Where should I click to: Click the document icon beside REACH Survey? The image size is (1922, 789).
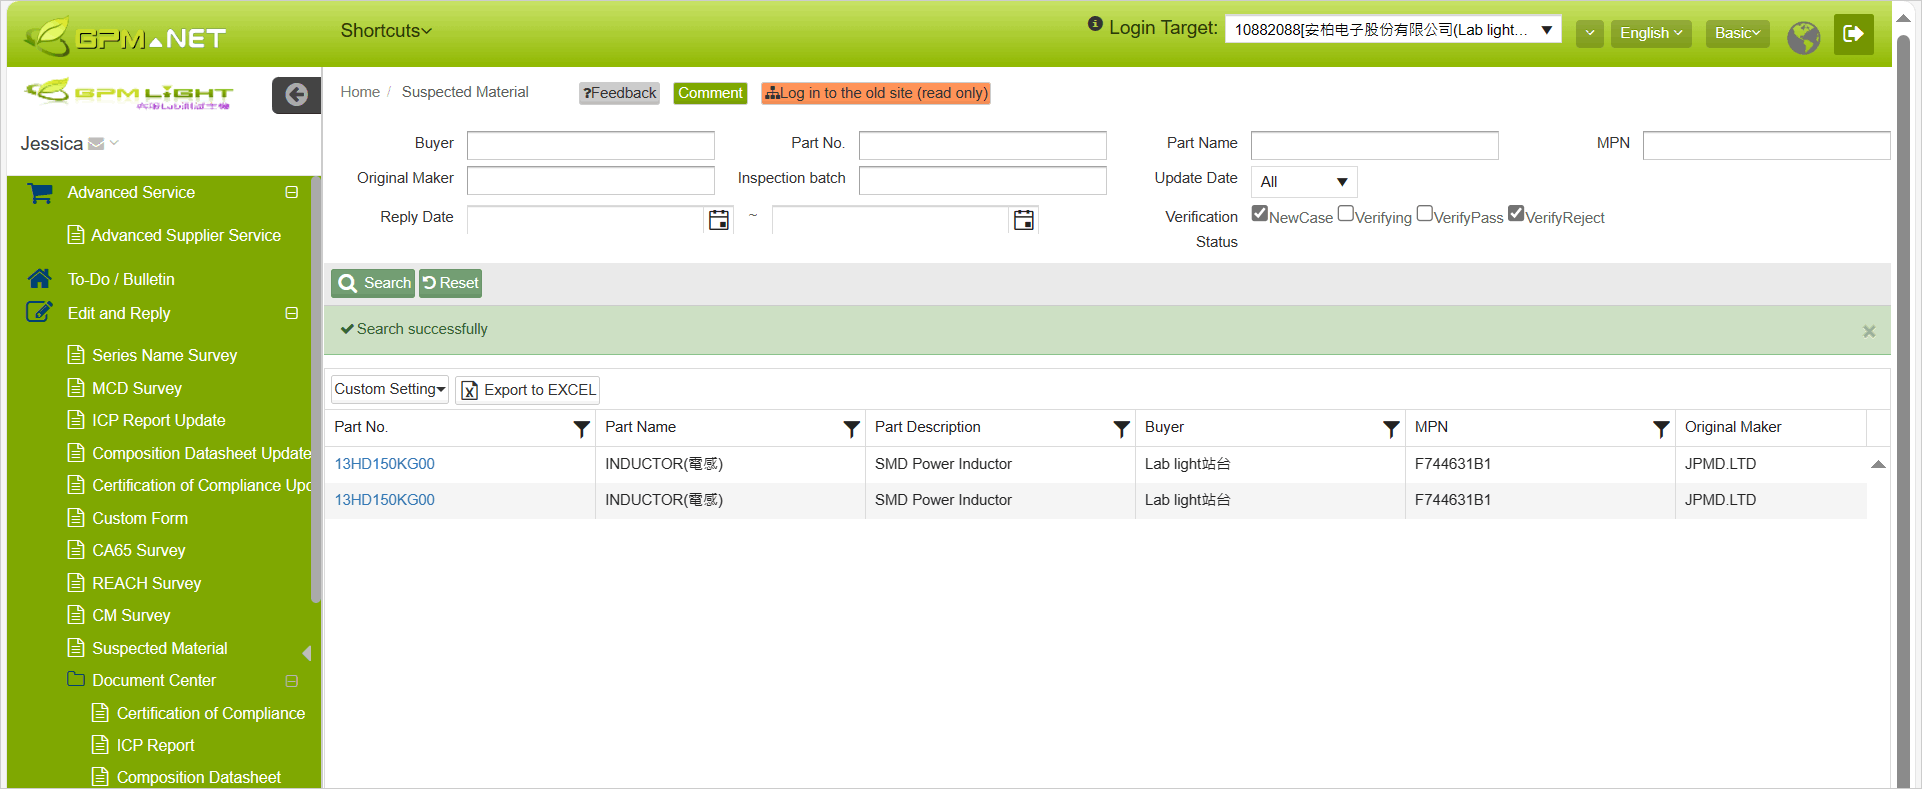pyautogui.click(x=75, y=583)
